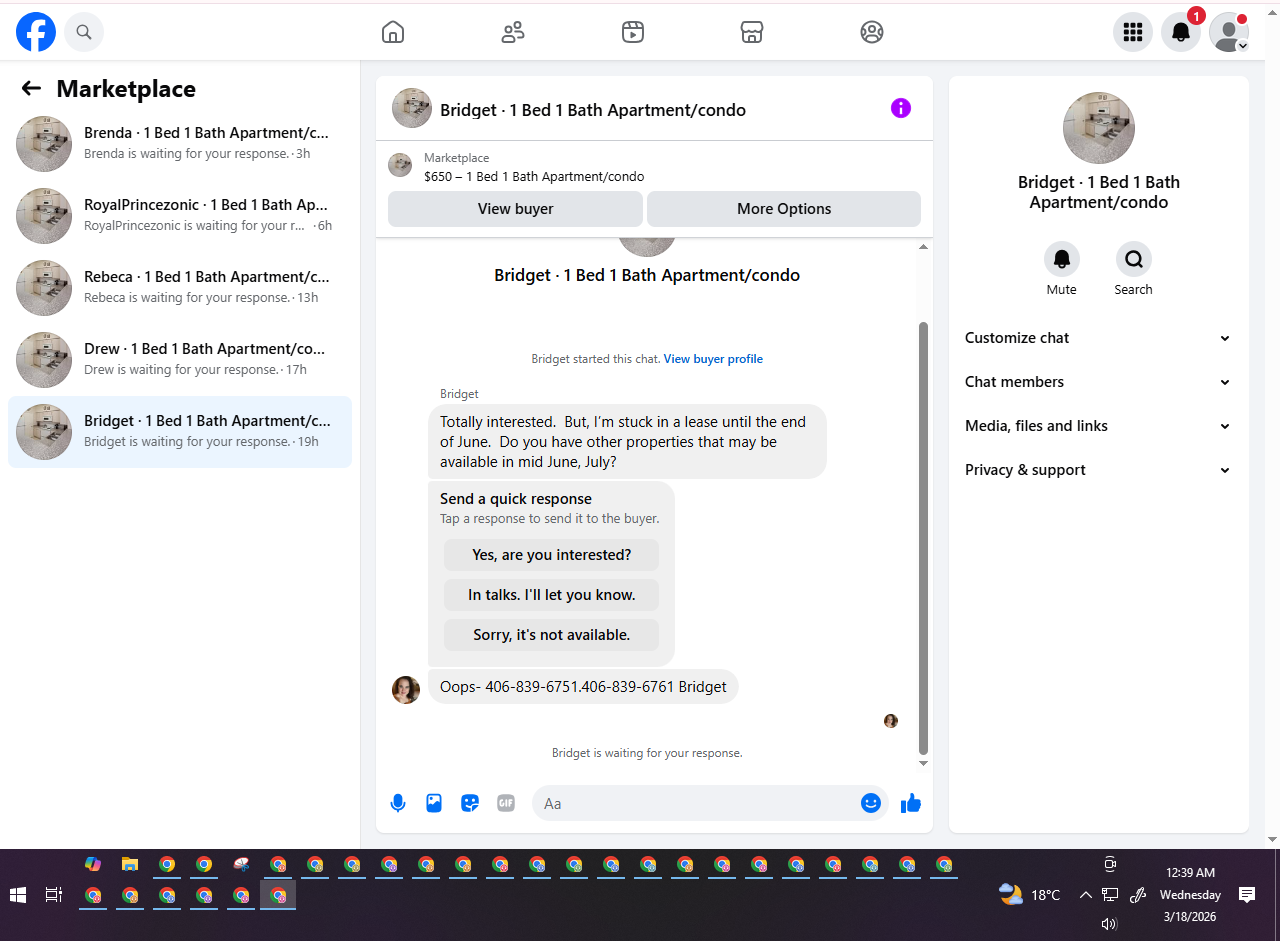This screenshot has width=1280, height=941.
Task: Open the Groups icon in top navigation
Action: pos(872,33)
